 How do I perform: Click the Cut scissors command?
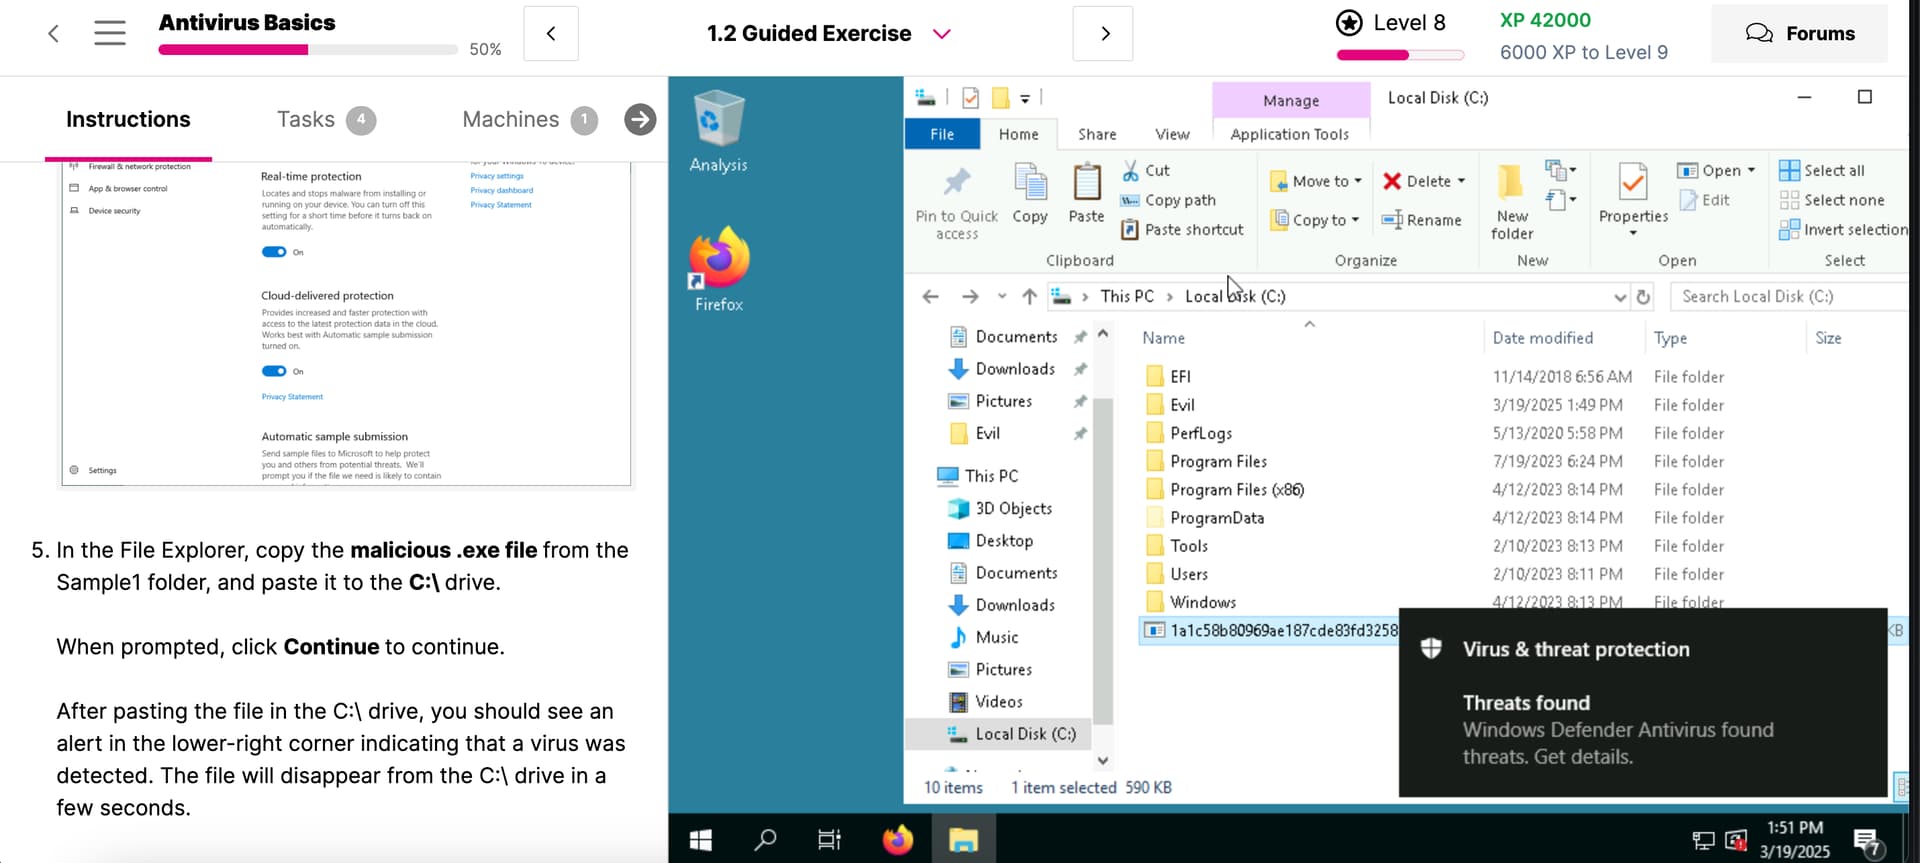pyautogui.click(x=1145, y=170)
